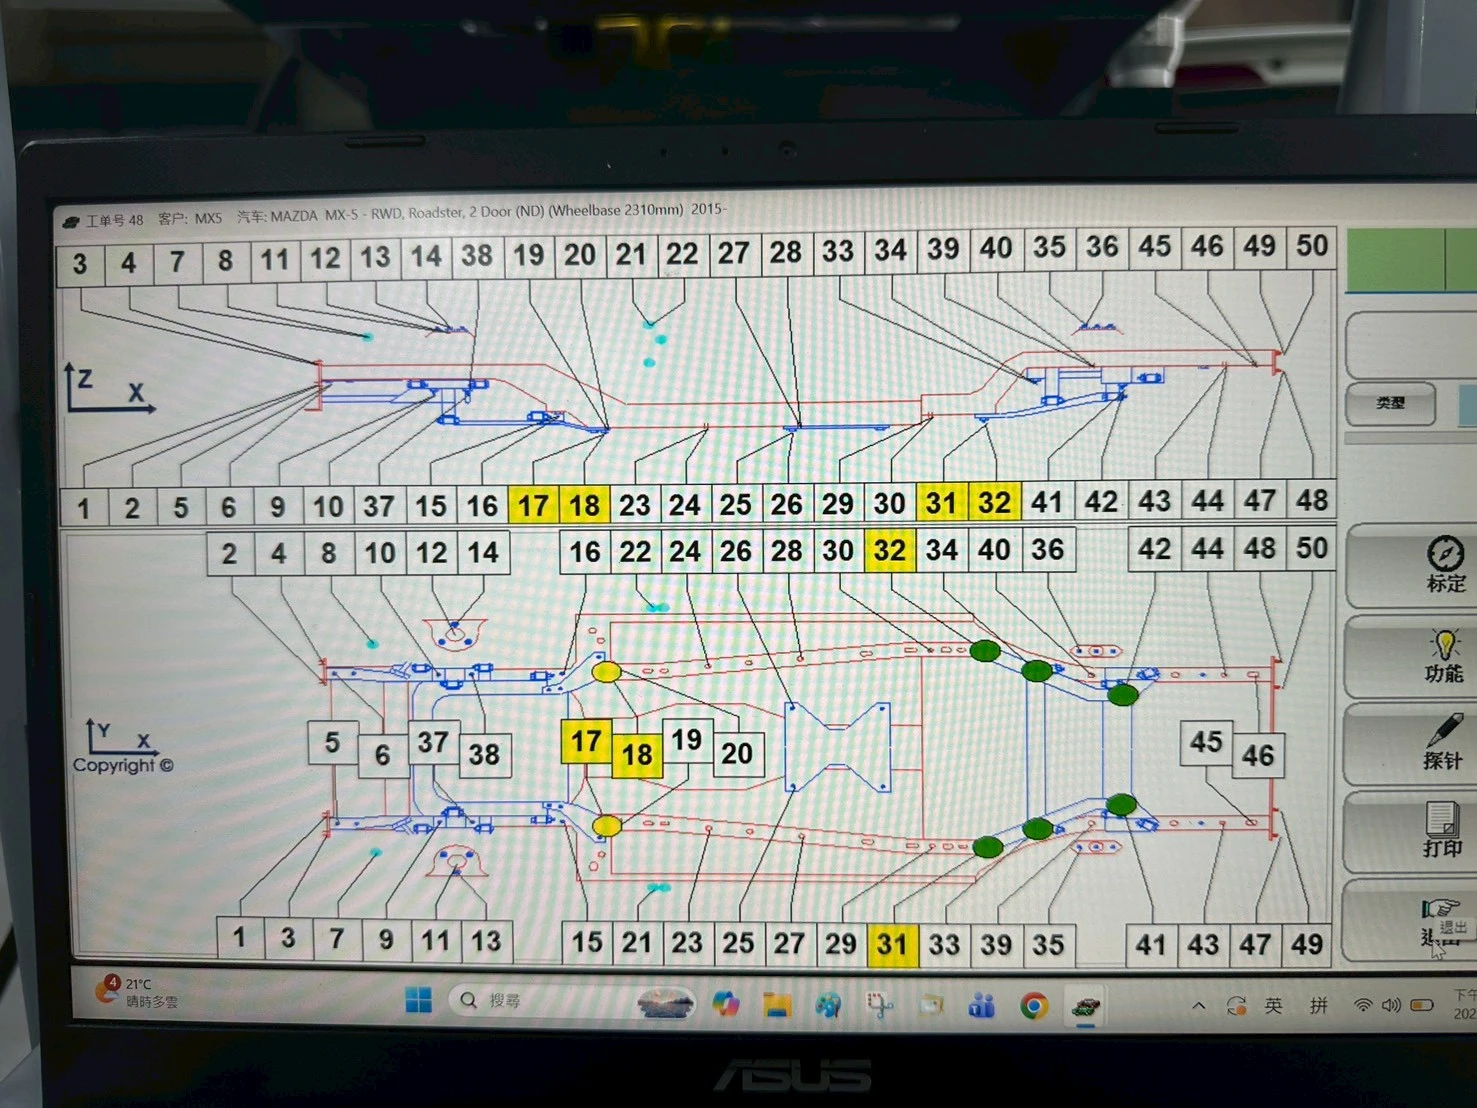Select point 2 in the Y-X top view
1477x1108 pixels.
(230, 554)
